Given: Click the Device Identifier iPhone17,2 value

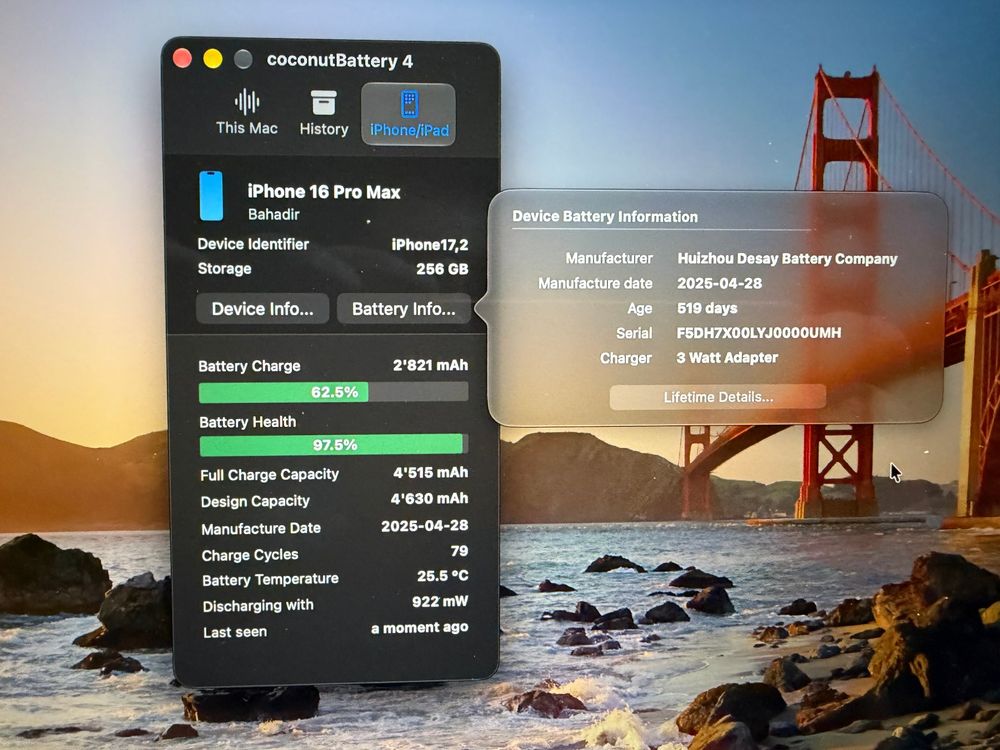Looking at the screenshot, I should (x=430, y=244).
